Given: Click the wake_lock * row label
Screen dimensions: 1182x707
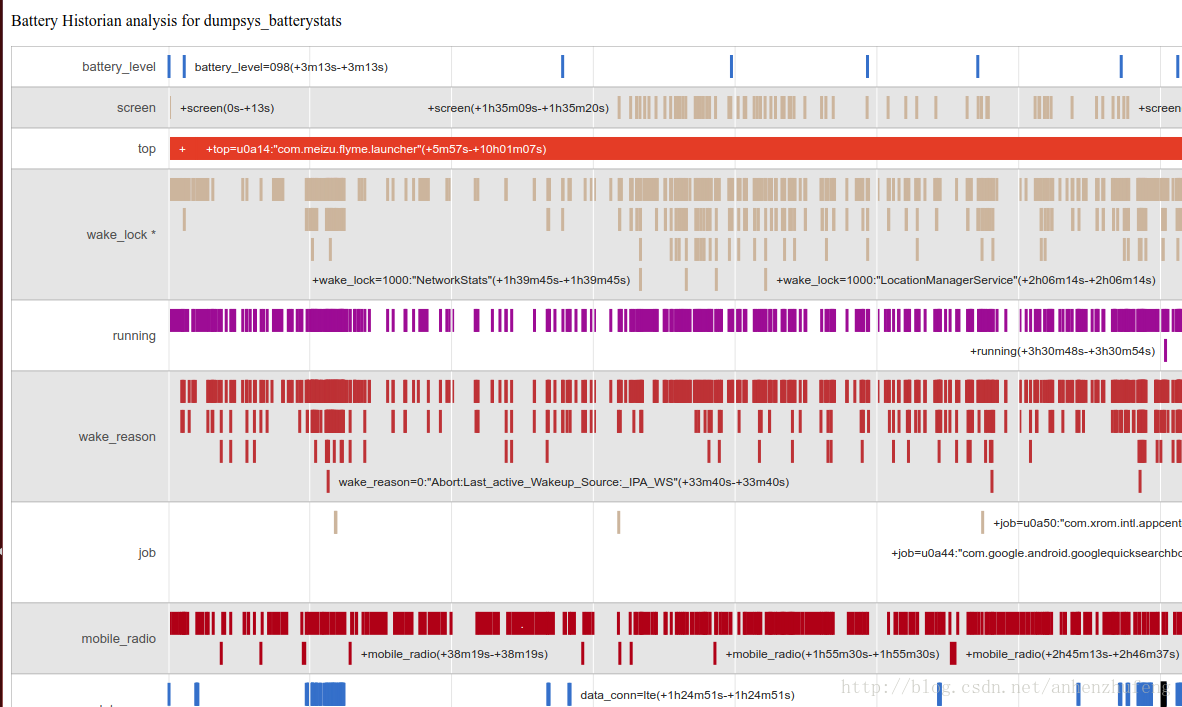Looking at the screenshot, I should point(121,234).
